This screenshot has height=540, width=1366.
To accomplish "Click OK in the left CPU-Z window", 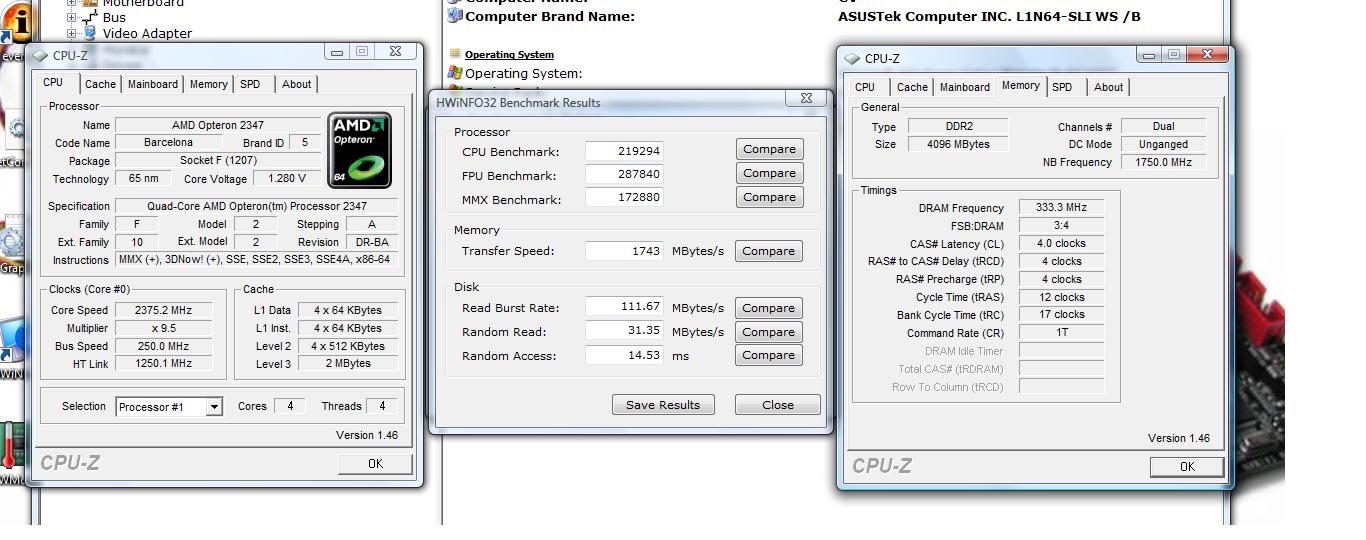I will pyautogui.click(x=375, y=463).
